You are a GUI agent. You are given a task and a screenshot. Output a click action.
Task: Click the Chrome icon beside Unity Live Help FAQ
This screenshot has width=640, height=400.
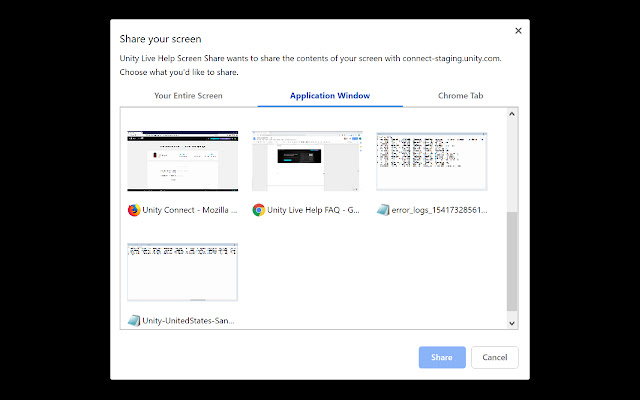click(258, 210)
